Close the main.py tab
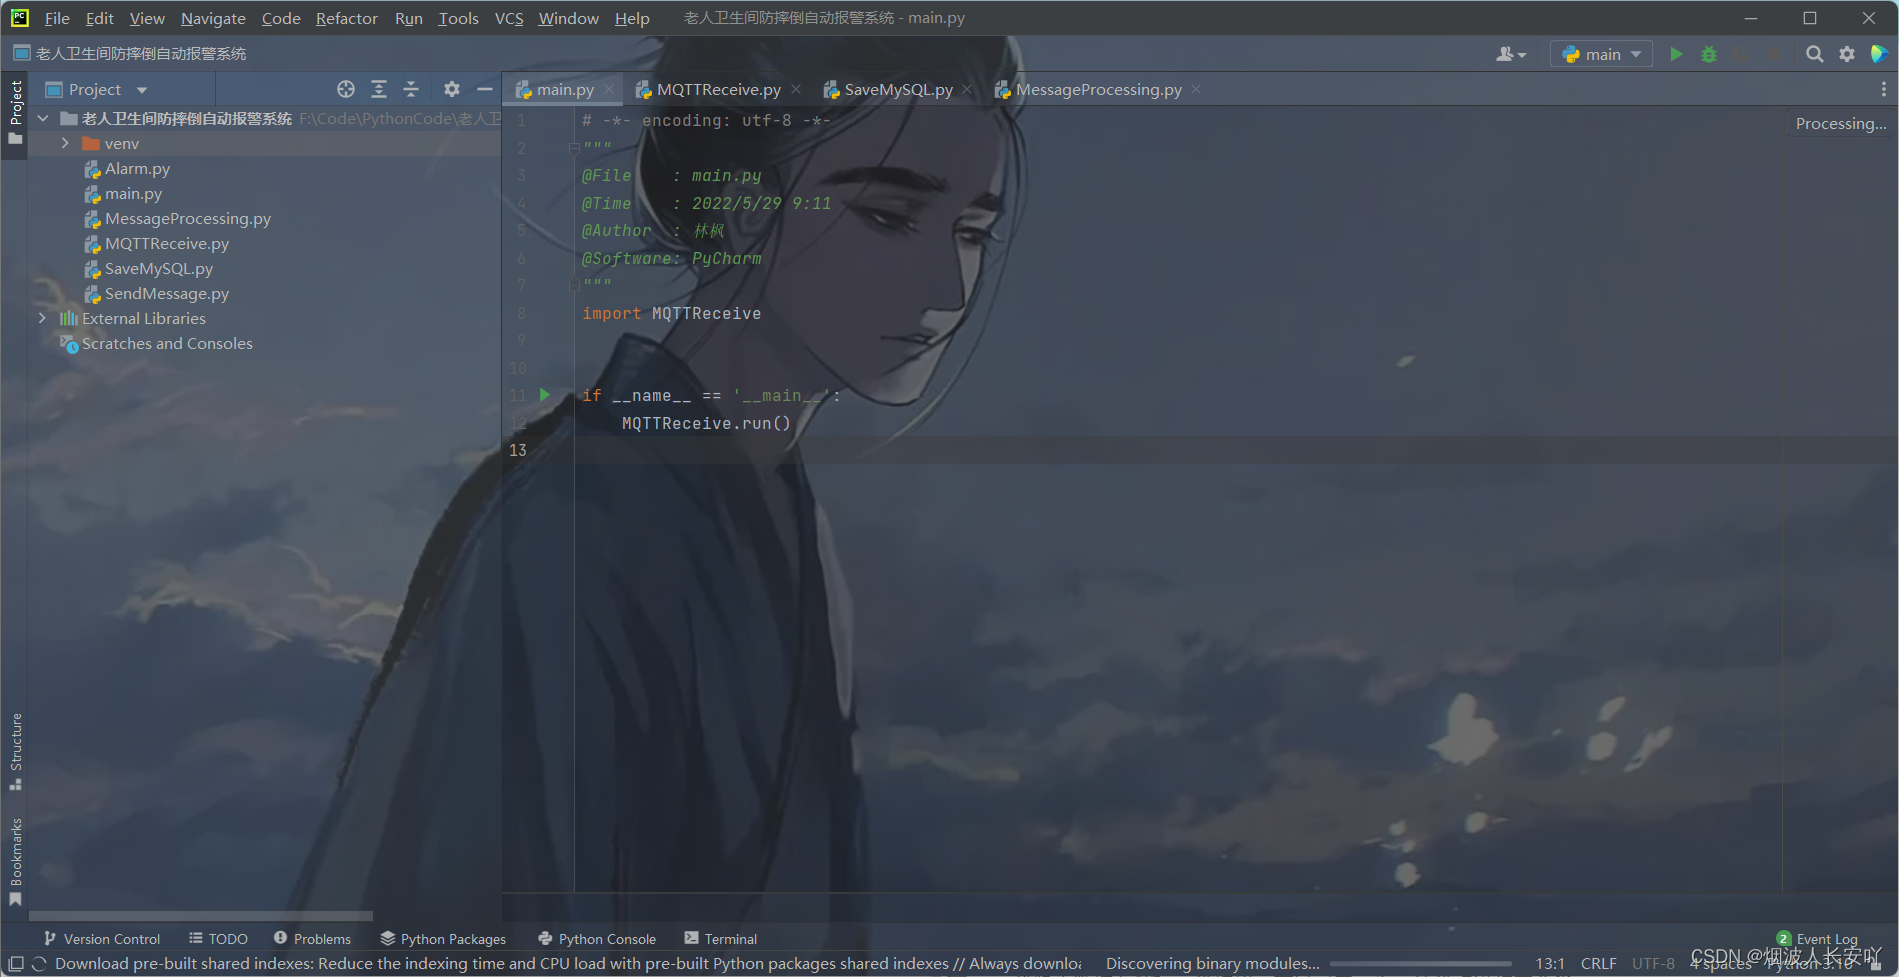 609,90
